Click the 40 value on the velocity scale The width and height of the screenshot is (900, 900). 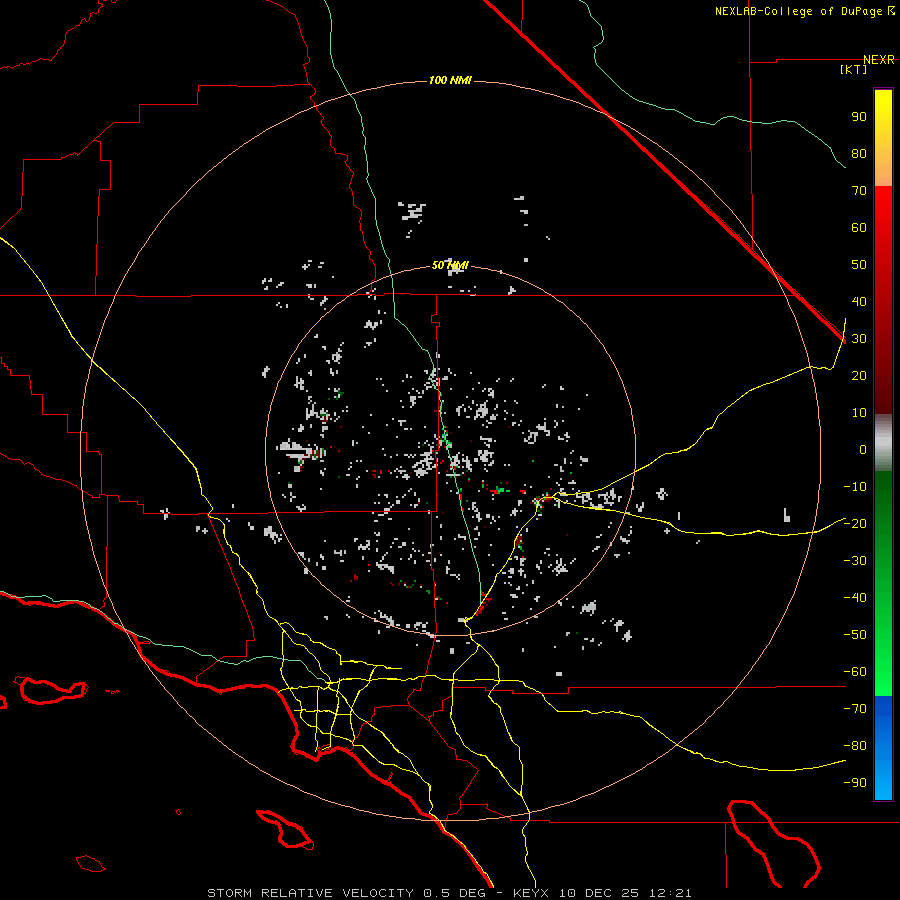pos(859,301)
